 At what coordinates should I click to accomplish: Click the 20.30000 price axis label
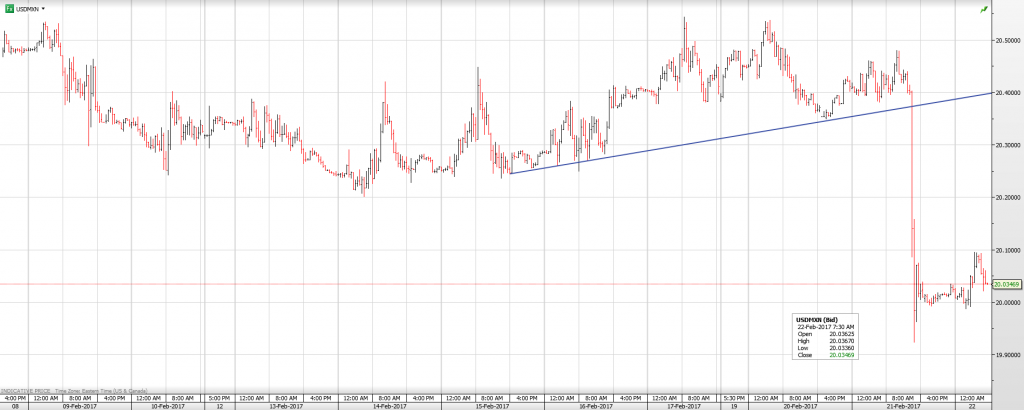(x=1006, y=145)
